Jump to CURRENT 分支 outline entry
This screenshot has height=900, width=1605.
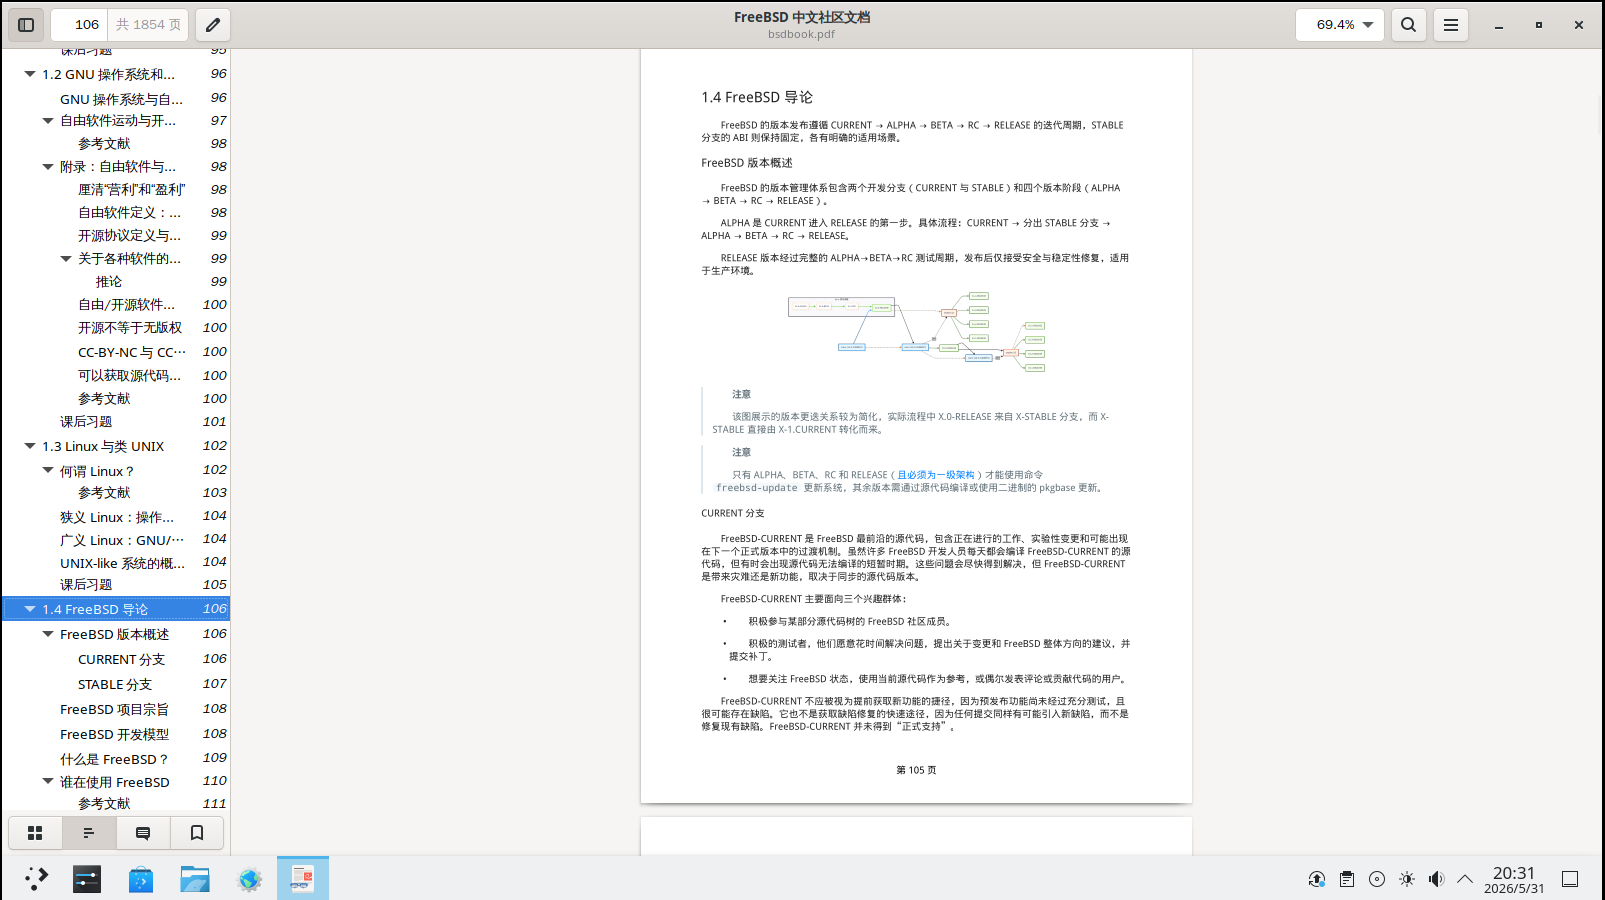(121, 659)
